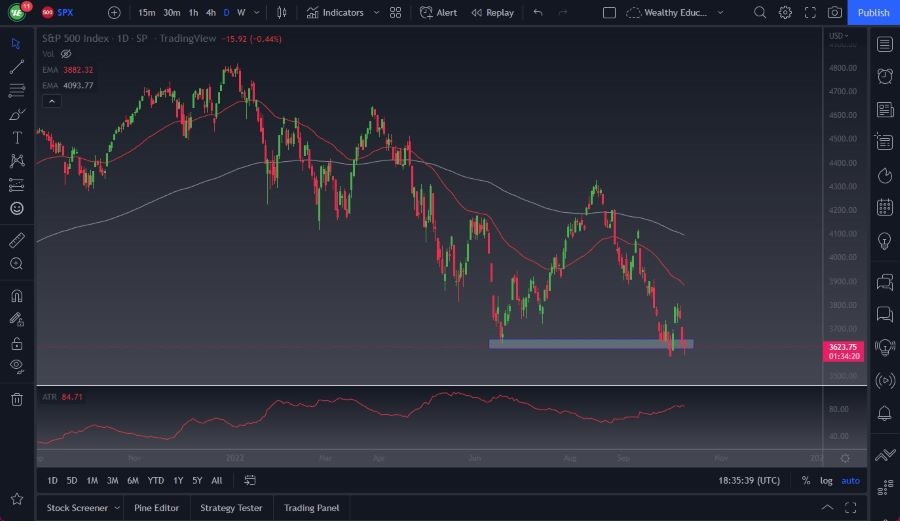
Task: Toggle auto scale on price axis
Action: 850,481
